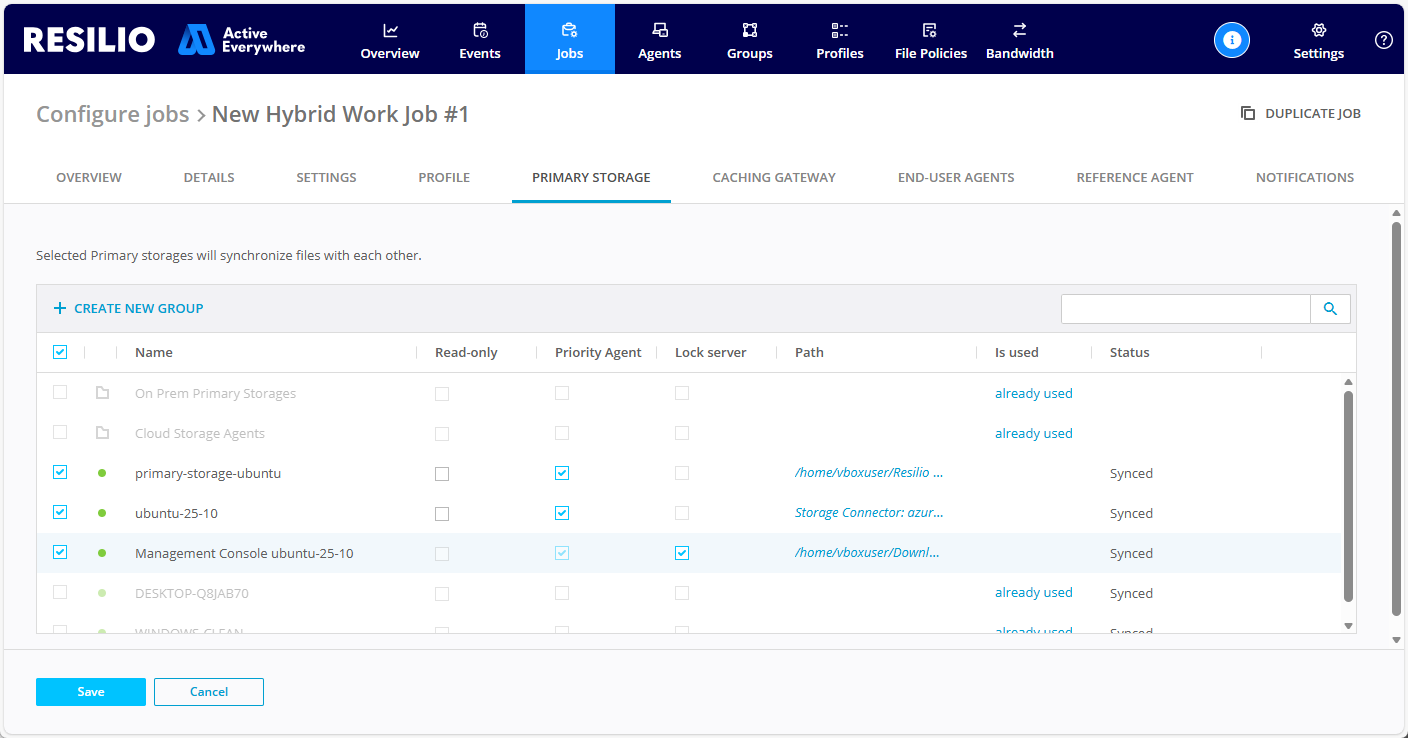This screenshot has width=1408, height=738.
Task: Open Settings gear icon
Action: tap(1318, 30)
